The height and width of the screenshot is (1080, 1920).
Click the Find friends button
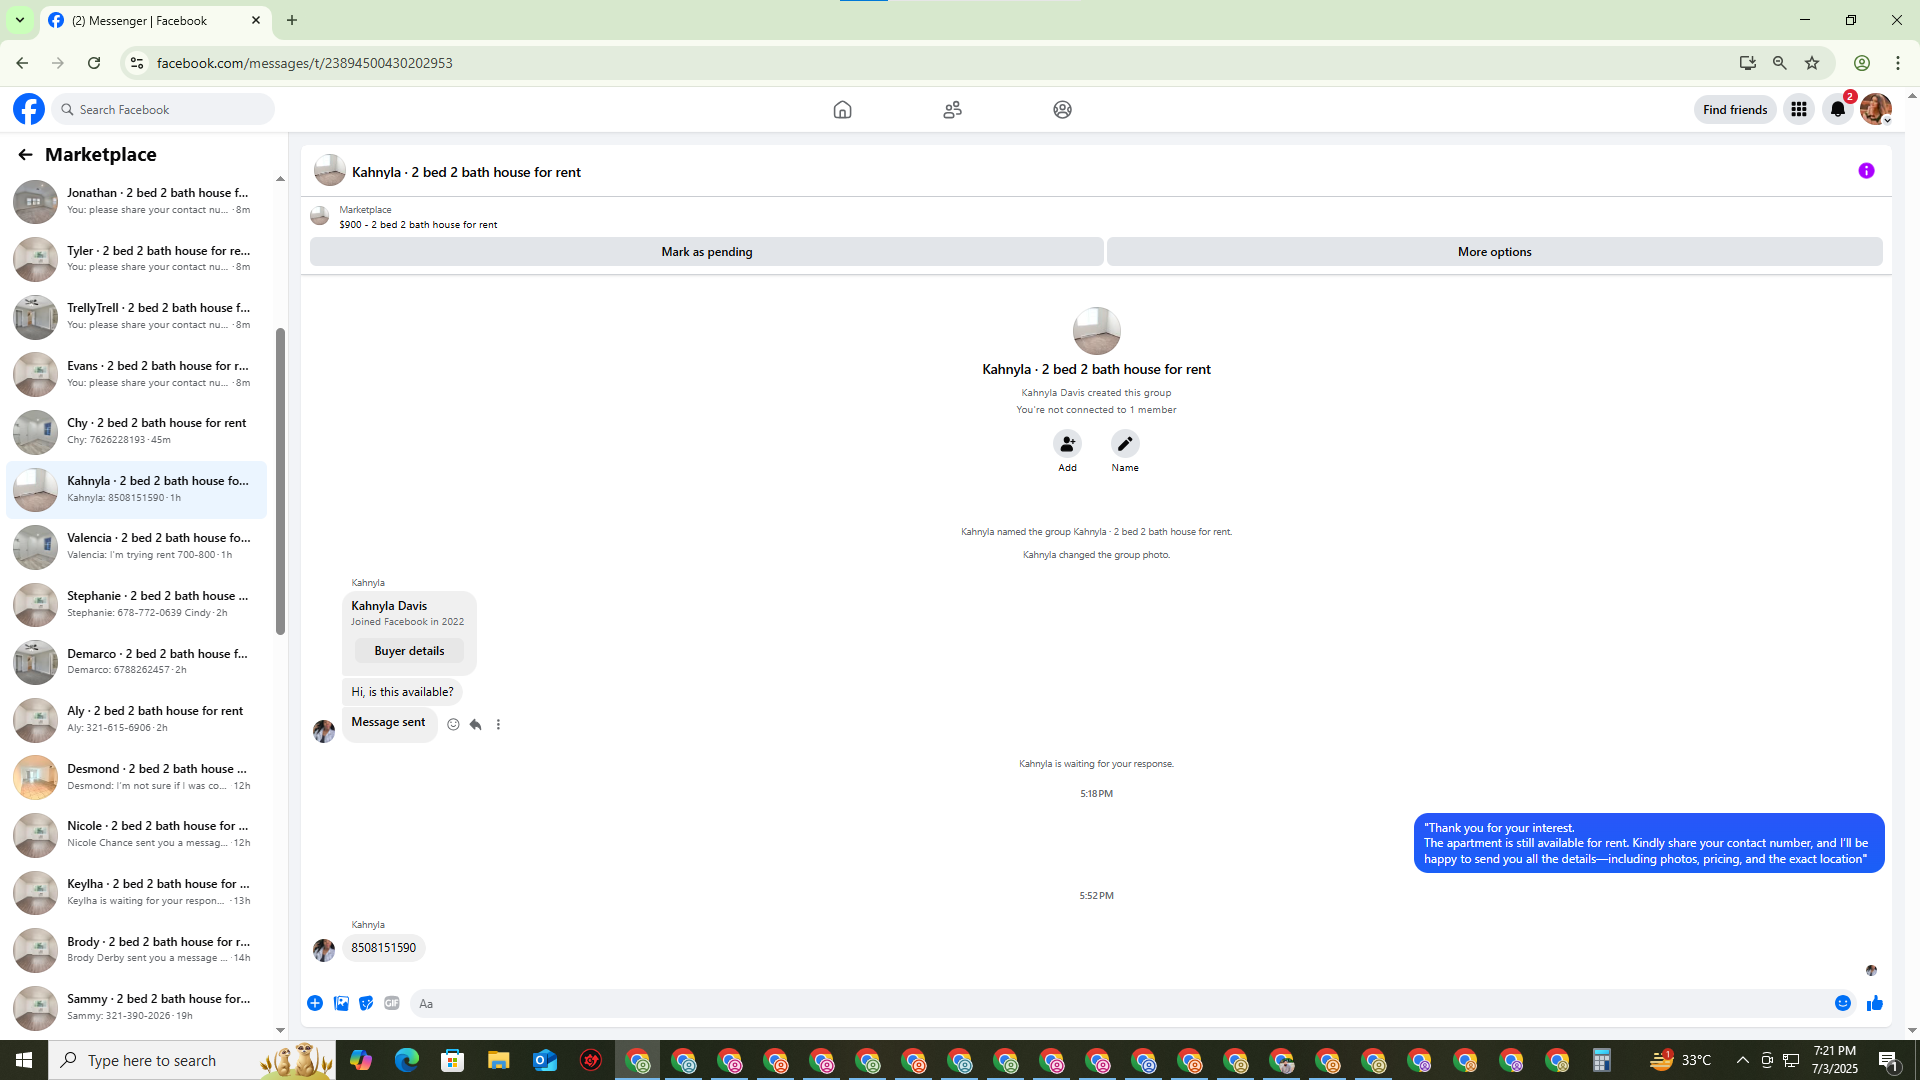click(x=1734, y=110)
